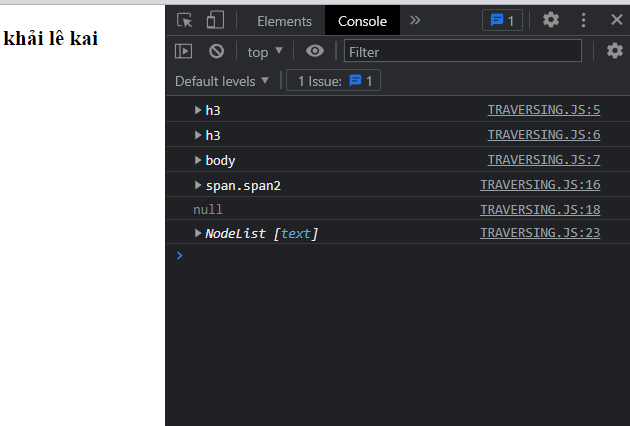Screen dimensions: 630x426
Task: Click the body text in log
Action: (220, 160)
